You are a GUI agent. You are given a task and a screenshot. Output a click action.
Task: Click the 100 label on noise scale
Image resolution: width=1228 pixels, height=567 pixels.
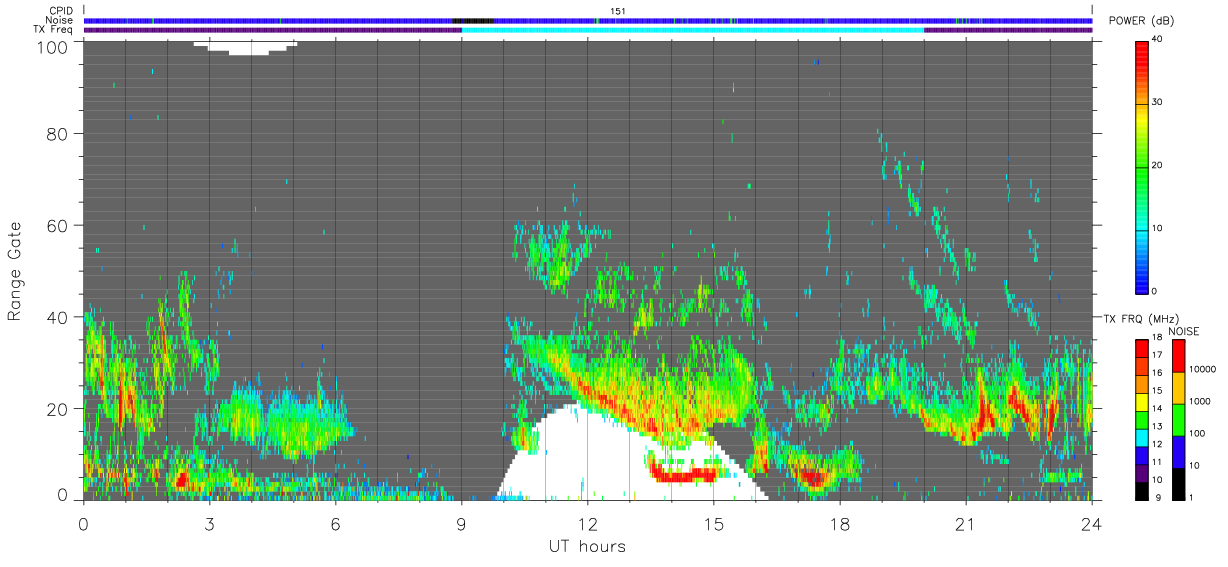coord(1198,433)
